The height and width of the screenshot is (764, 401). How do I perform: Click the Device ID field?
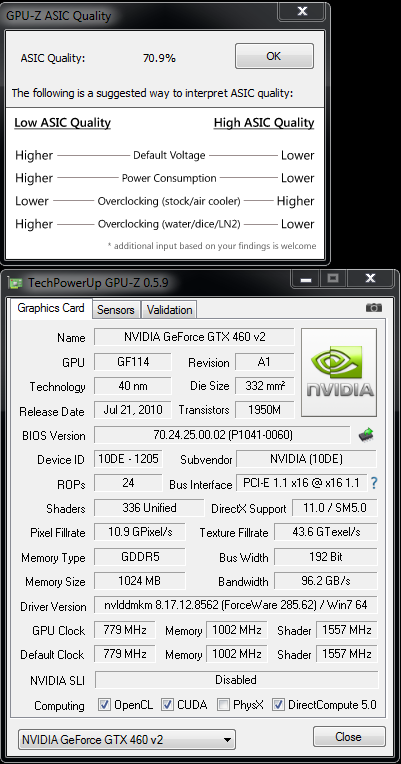(128, 459)
